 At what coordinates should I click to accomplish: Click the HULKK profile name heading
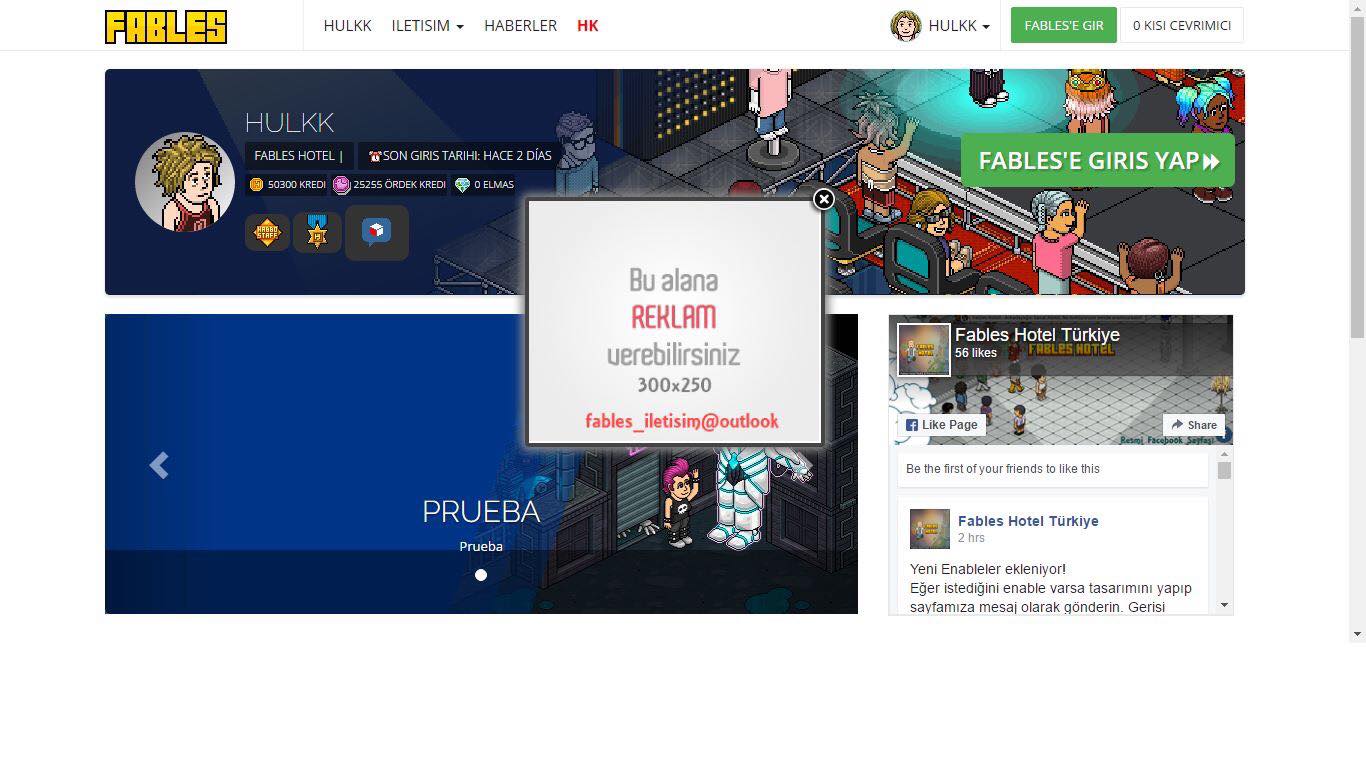pyautogui.click(x=289, y=122)
